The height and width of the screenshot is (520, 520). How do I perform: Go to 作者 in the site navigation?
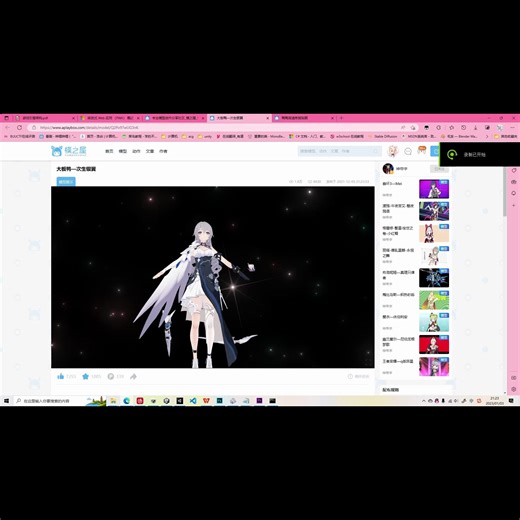coord(163,151)
